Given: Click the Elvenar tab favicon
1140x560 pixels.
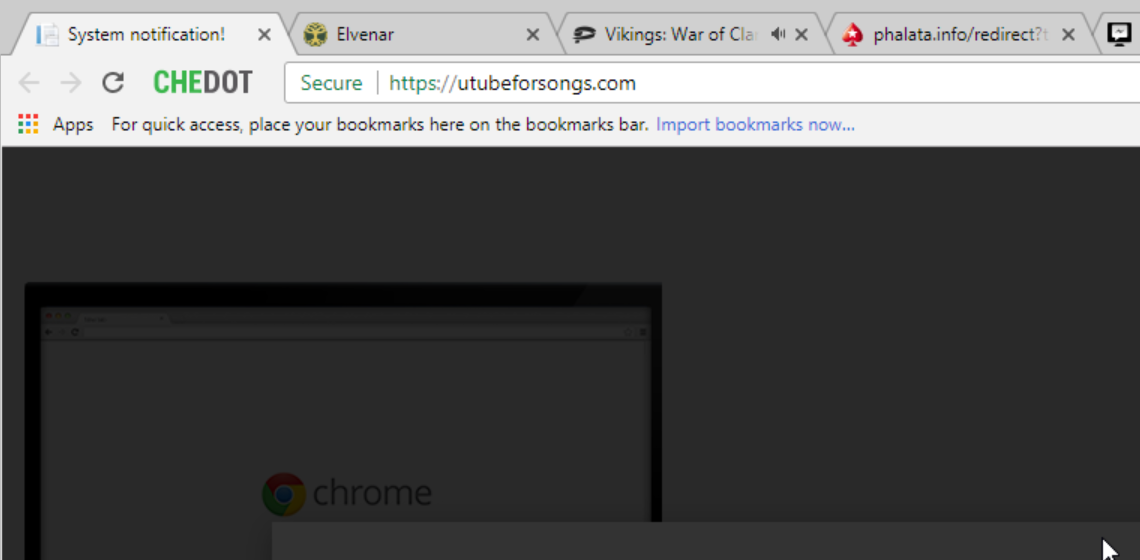Looking at the screenshot, I should click(x=315, y=34).
